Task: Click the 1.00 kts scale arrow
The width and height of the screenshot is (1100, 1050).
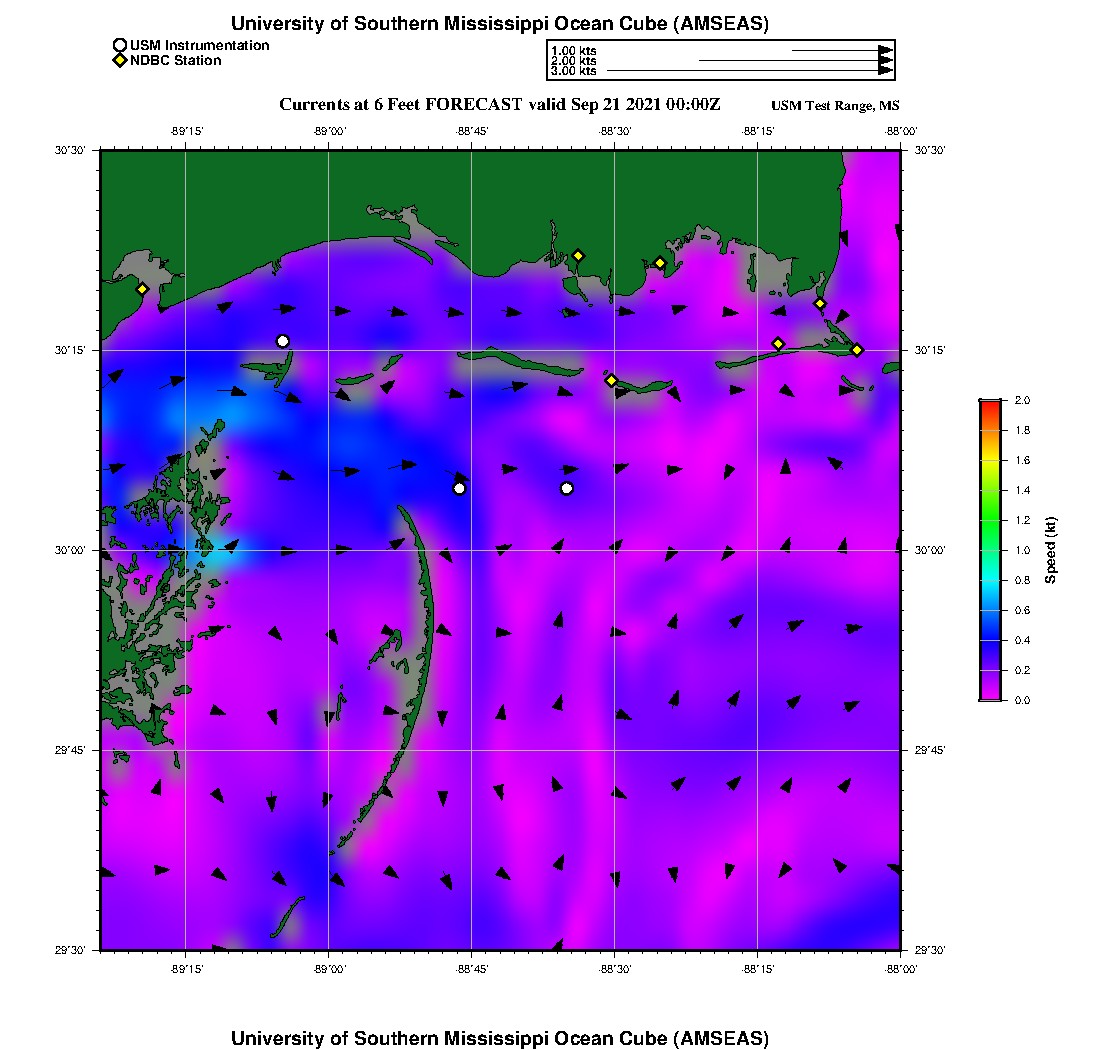Action: click(x=843, y=51)
